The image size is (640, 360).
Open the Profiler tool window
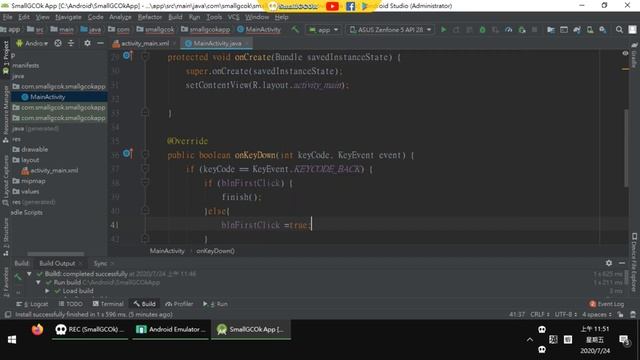point(179,304)
